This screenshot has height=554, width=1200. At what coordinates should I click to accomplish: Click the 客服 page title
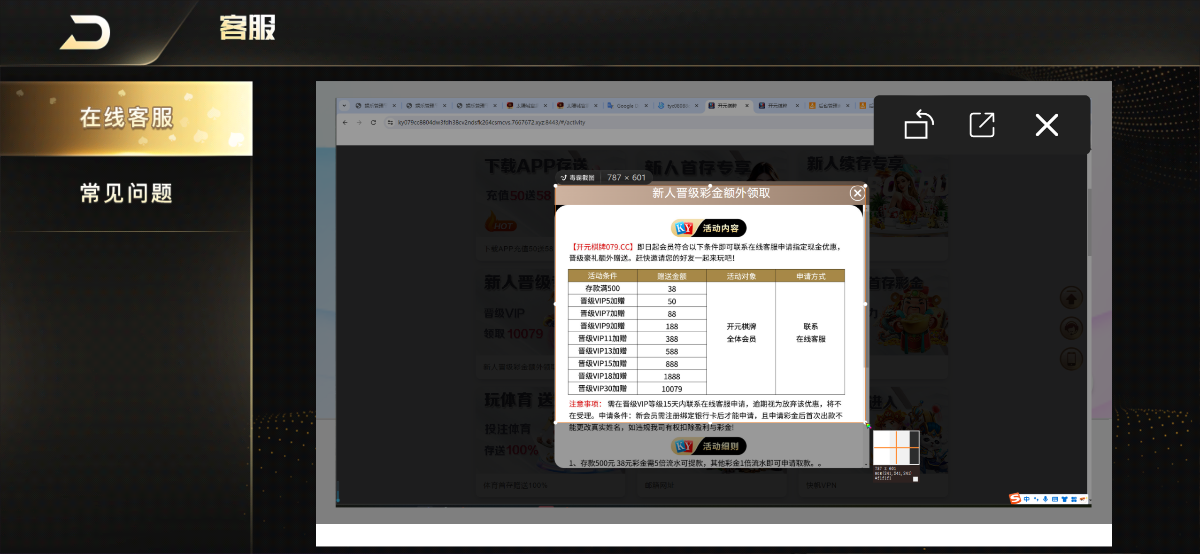click(x=247, y=29)
